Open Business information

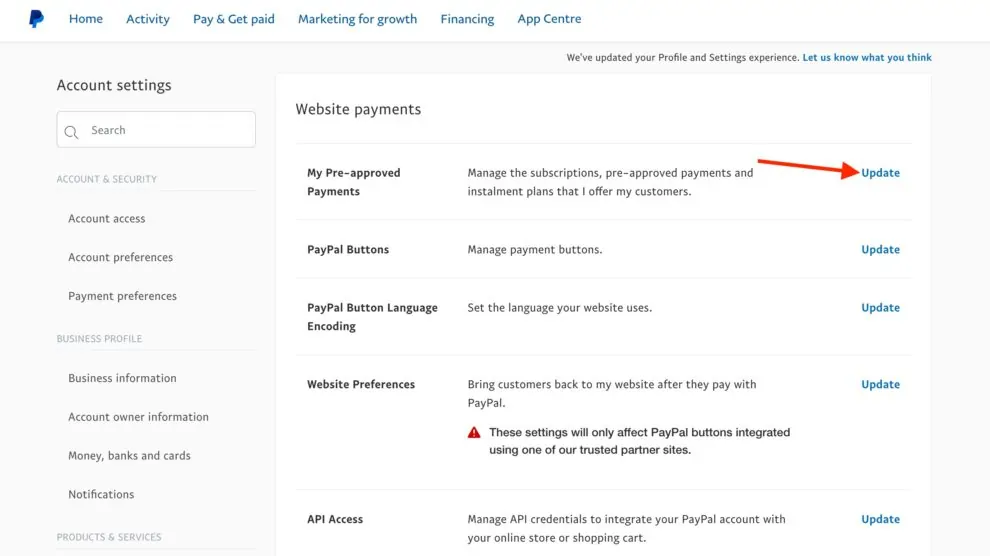122,378
